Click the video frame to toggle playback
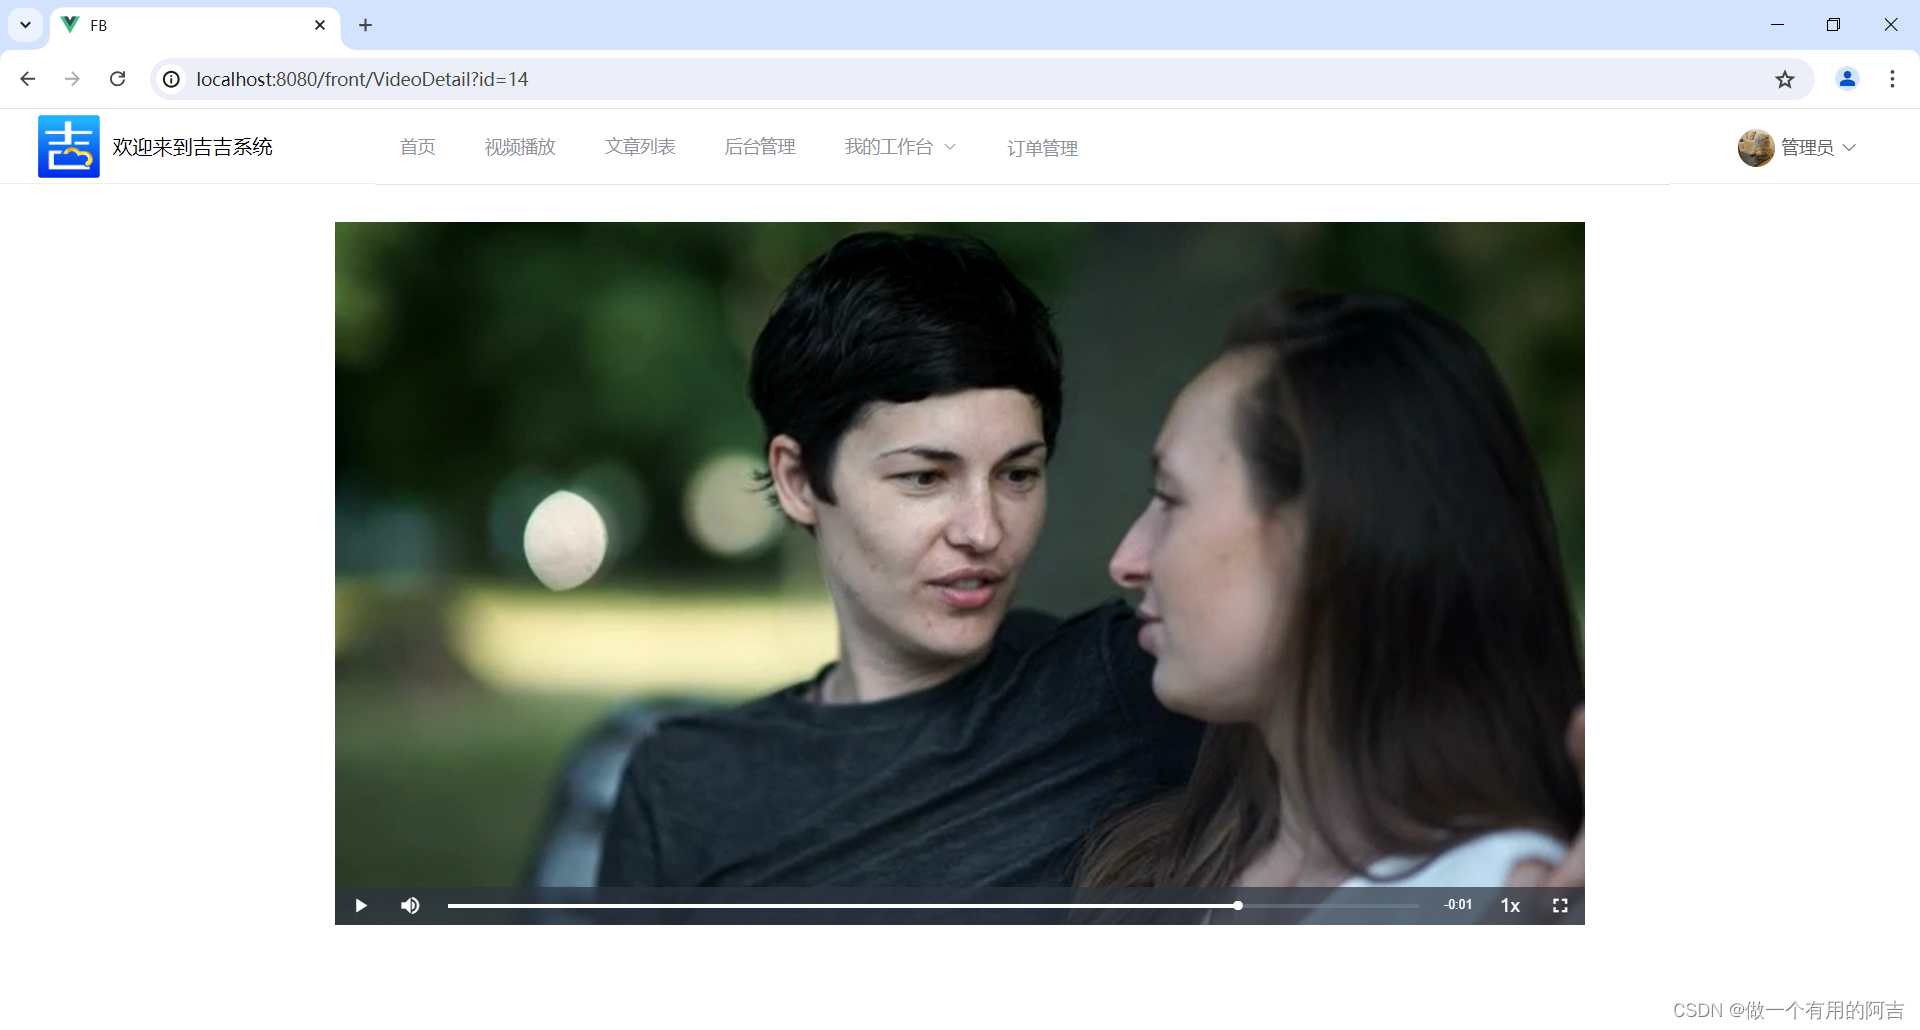1920x1030 pixels. [960, 555]
